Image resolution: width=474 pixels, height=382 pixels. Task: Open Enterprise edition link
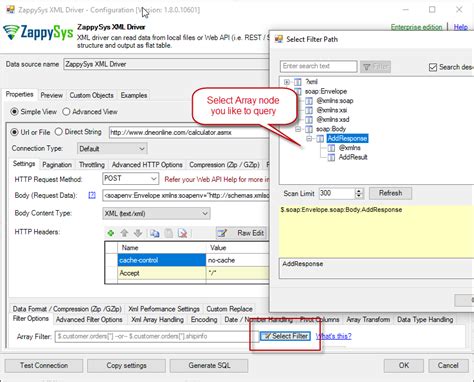pos(416,27)
